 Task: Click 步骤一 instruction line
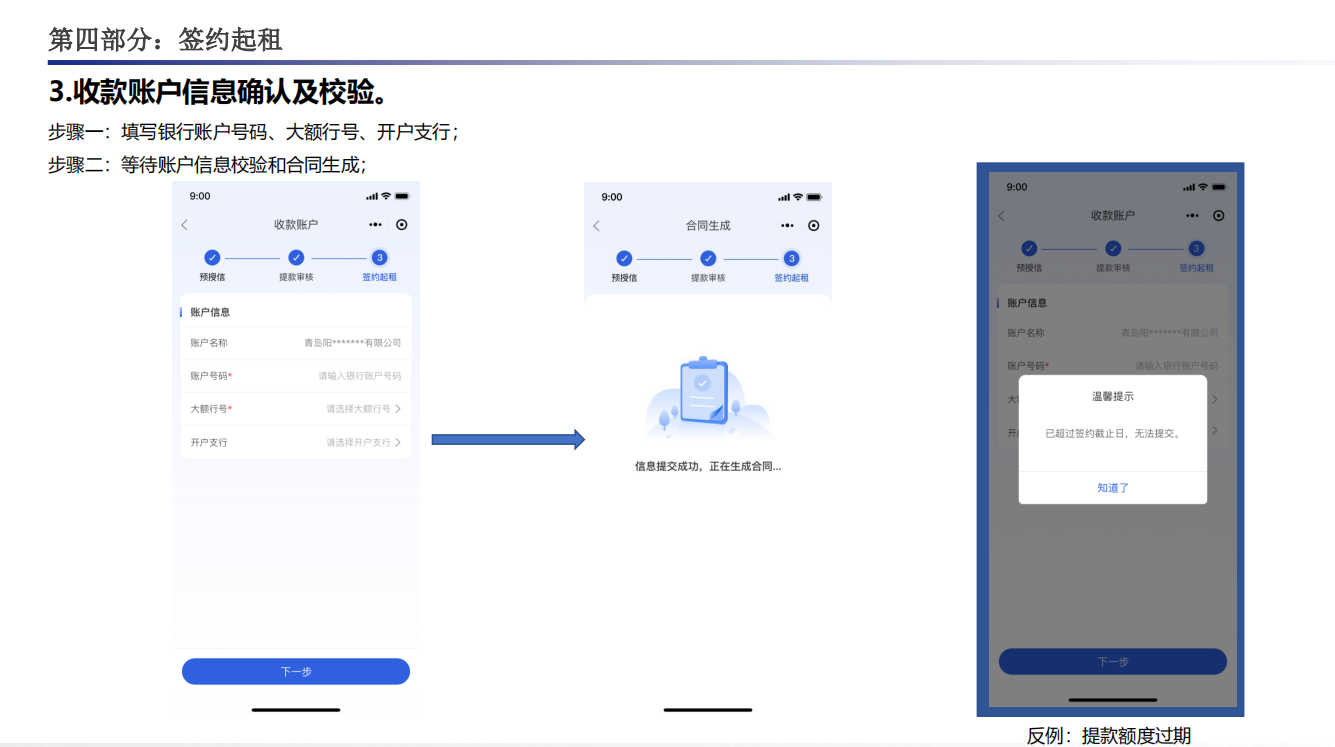pos(254,132)
